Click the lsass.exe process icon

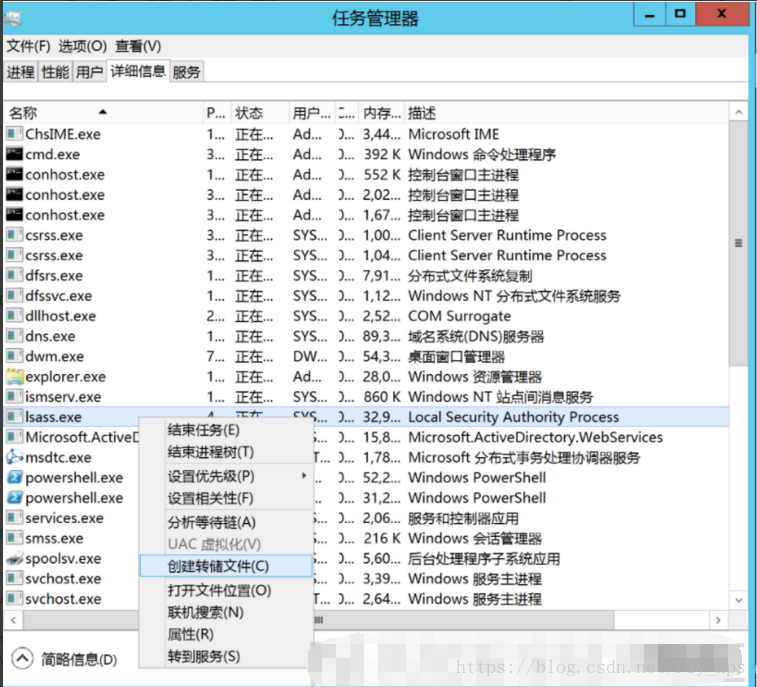coord(14,417)
